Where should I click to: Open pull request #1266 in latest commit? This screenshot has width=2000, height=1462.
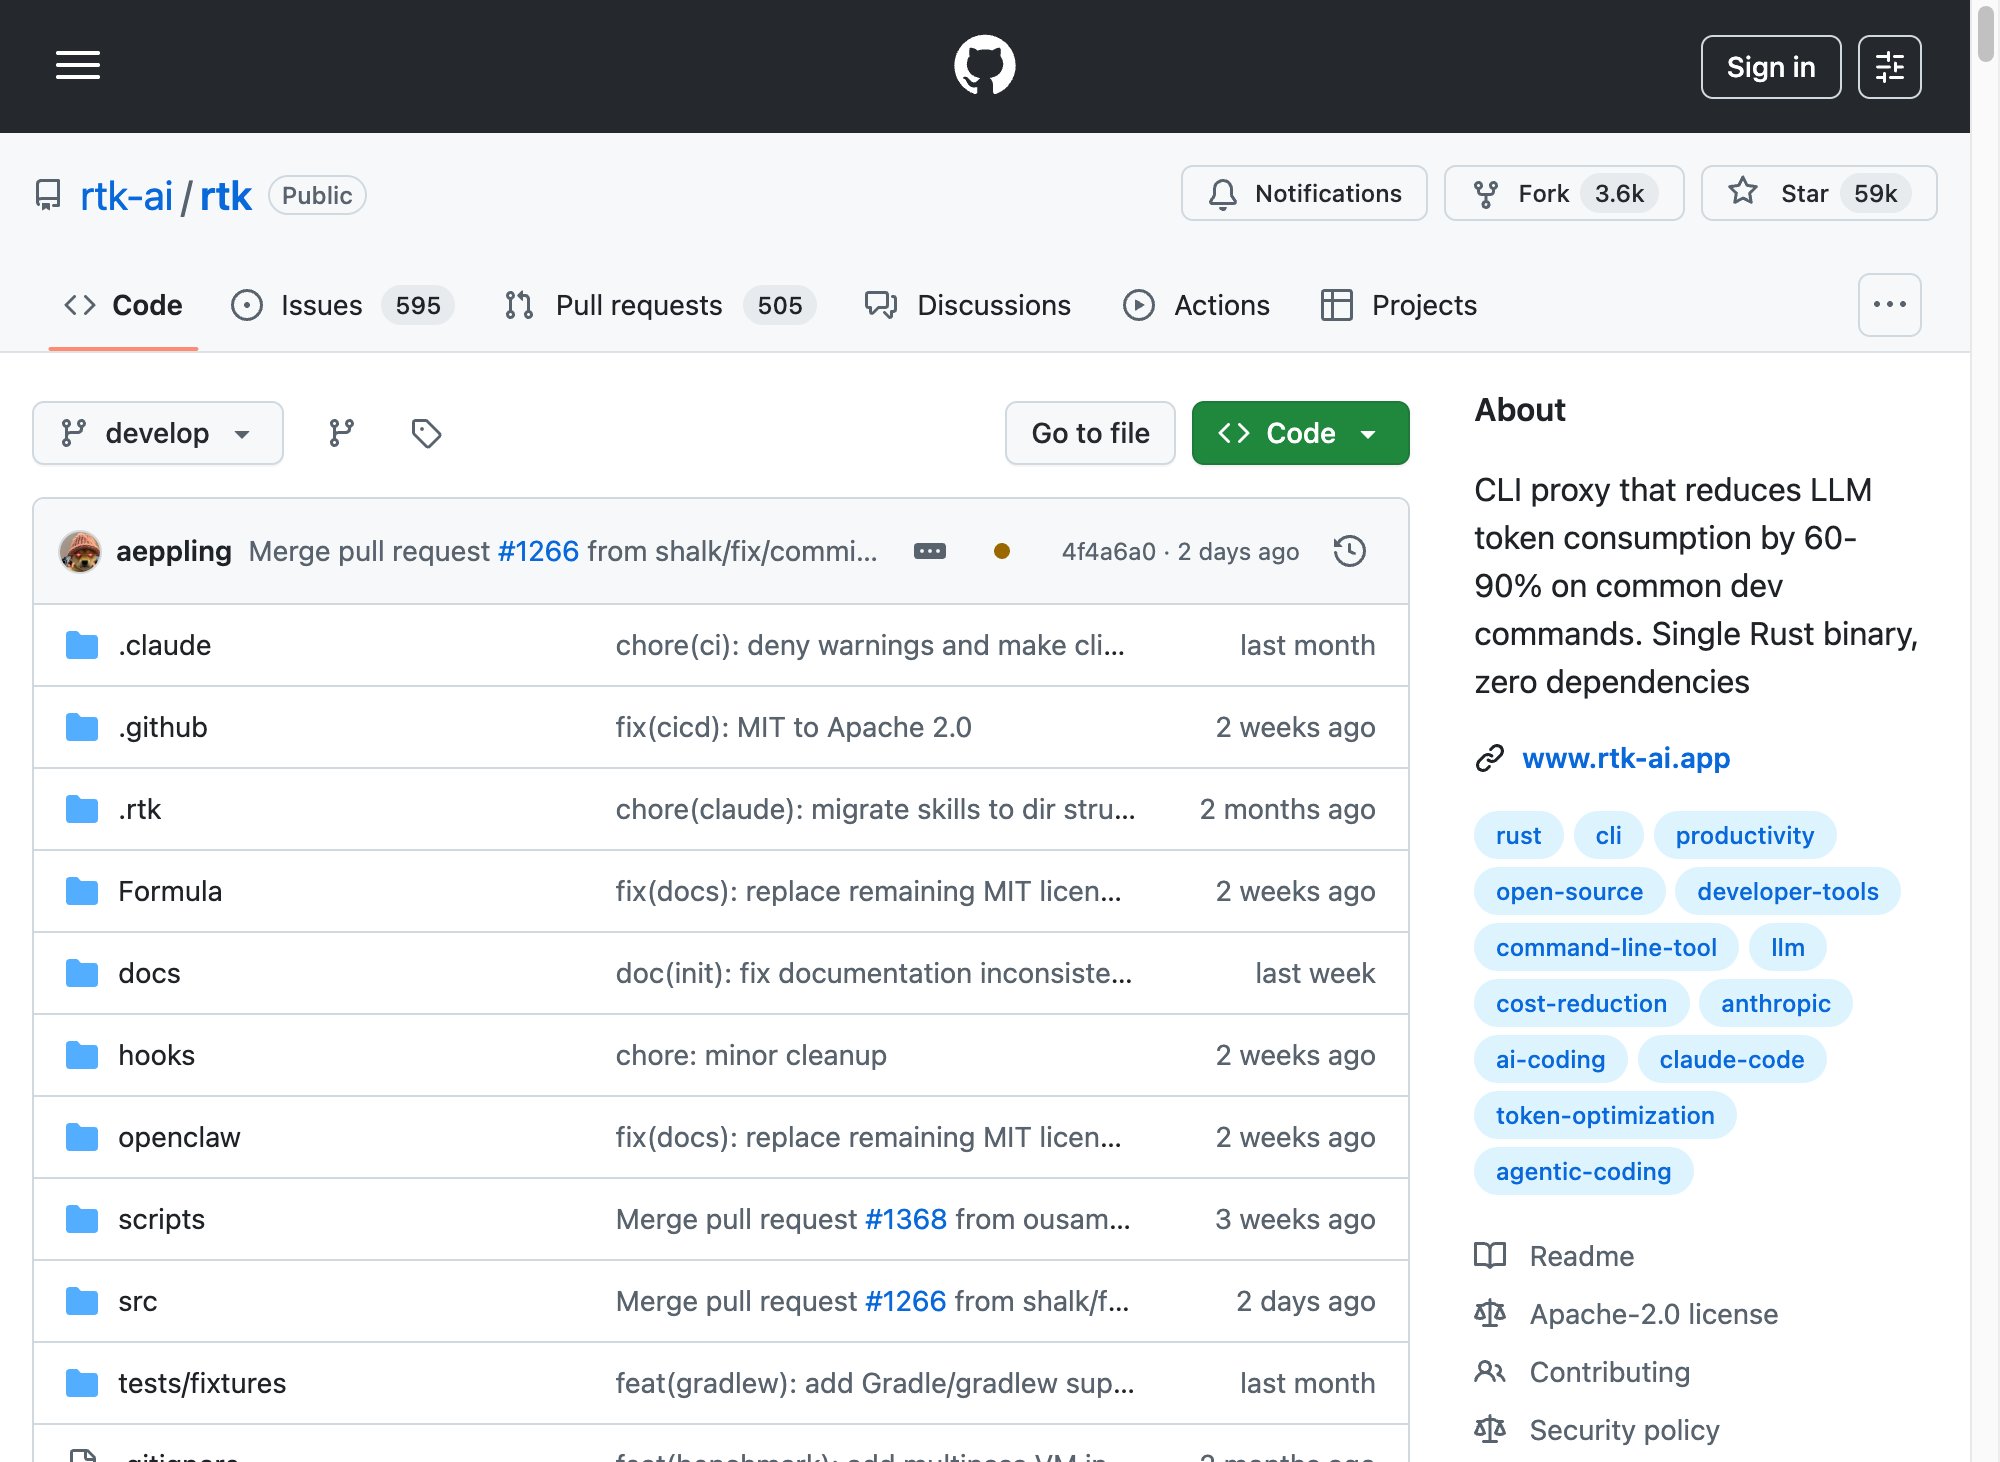click(538, 551)
